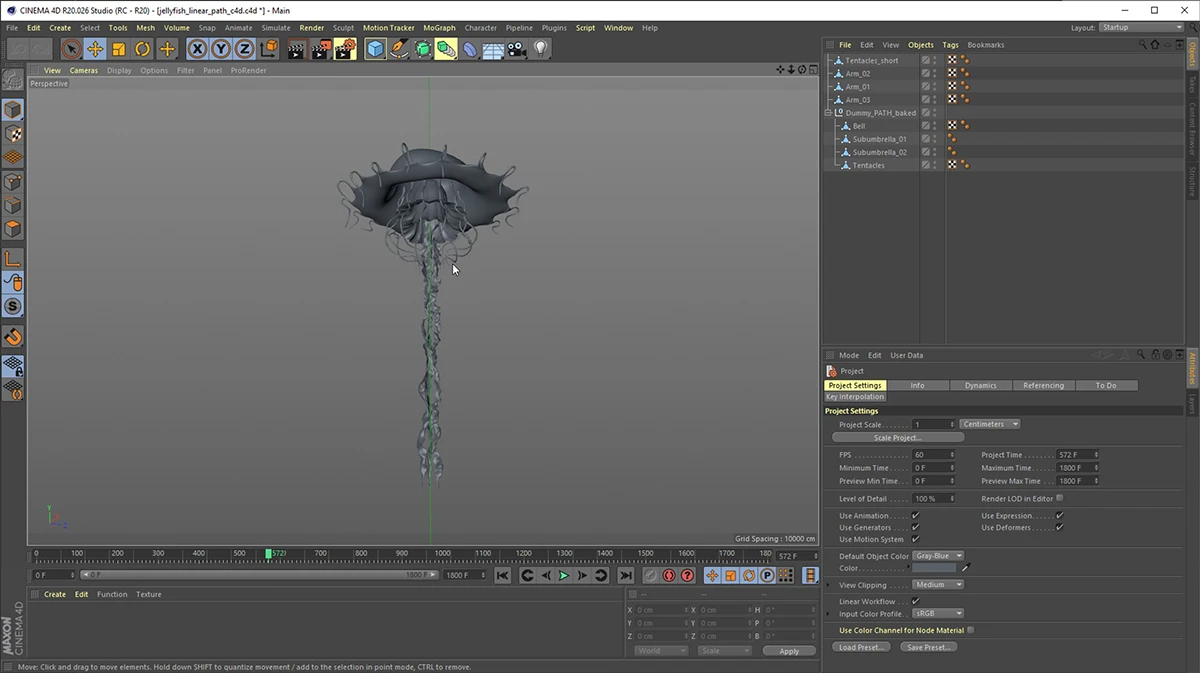Open the MoGraph menu
The width and height of the screenshot is (1200, 673).
(438, 28)
